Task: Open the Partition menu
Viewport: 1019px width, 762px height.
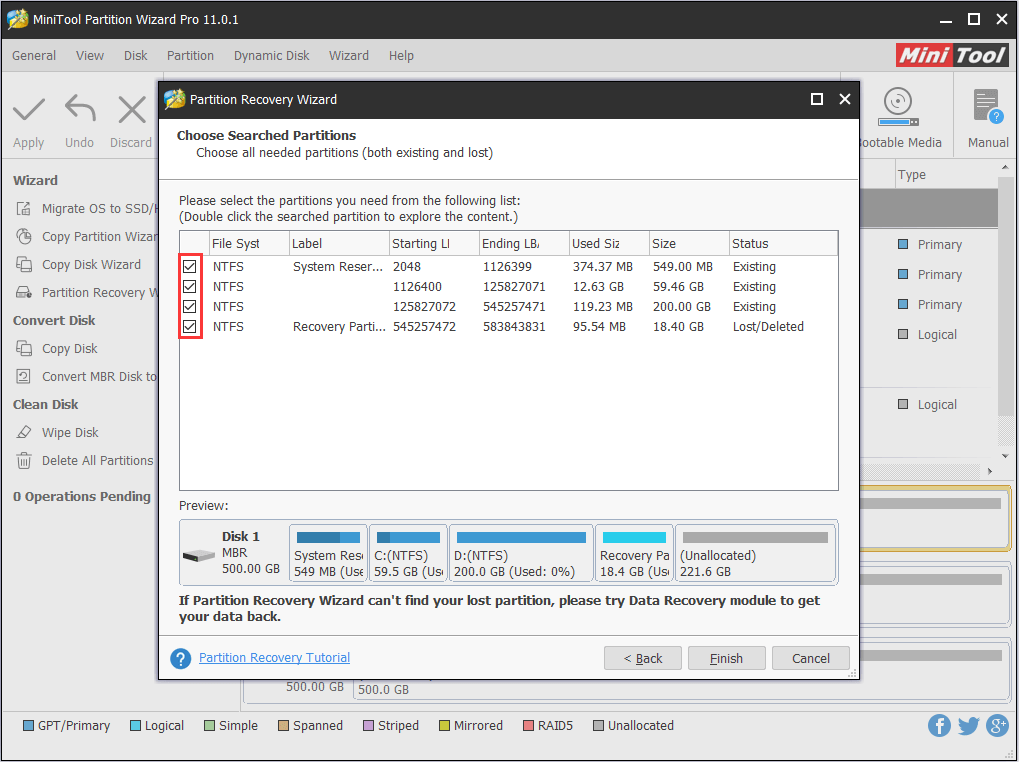Action: click(190, 56)
